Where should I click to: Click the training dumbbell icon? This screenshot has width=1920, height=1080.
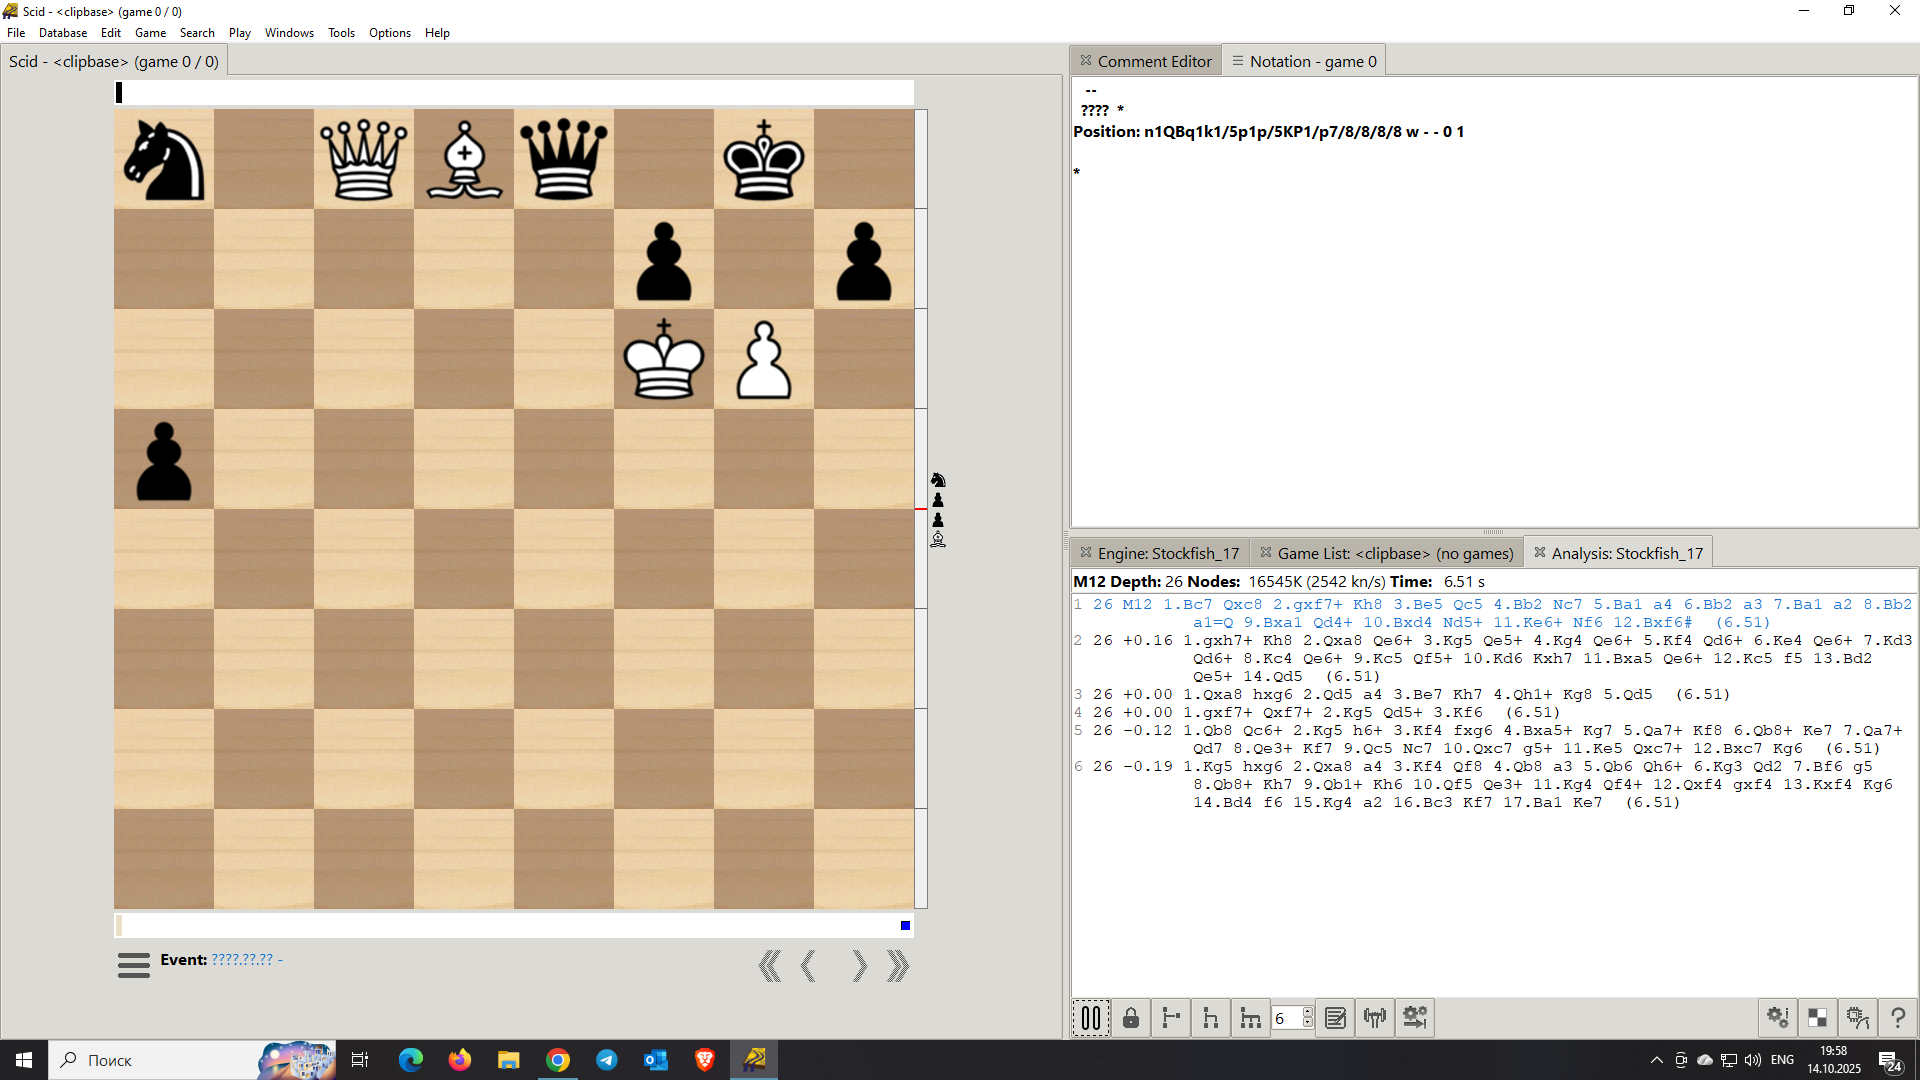(1375, 1018)
